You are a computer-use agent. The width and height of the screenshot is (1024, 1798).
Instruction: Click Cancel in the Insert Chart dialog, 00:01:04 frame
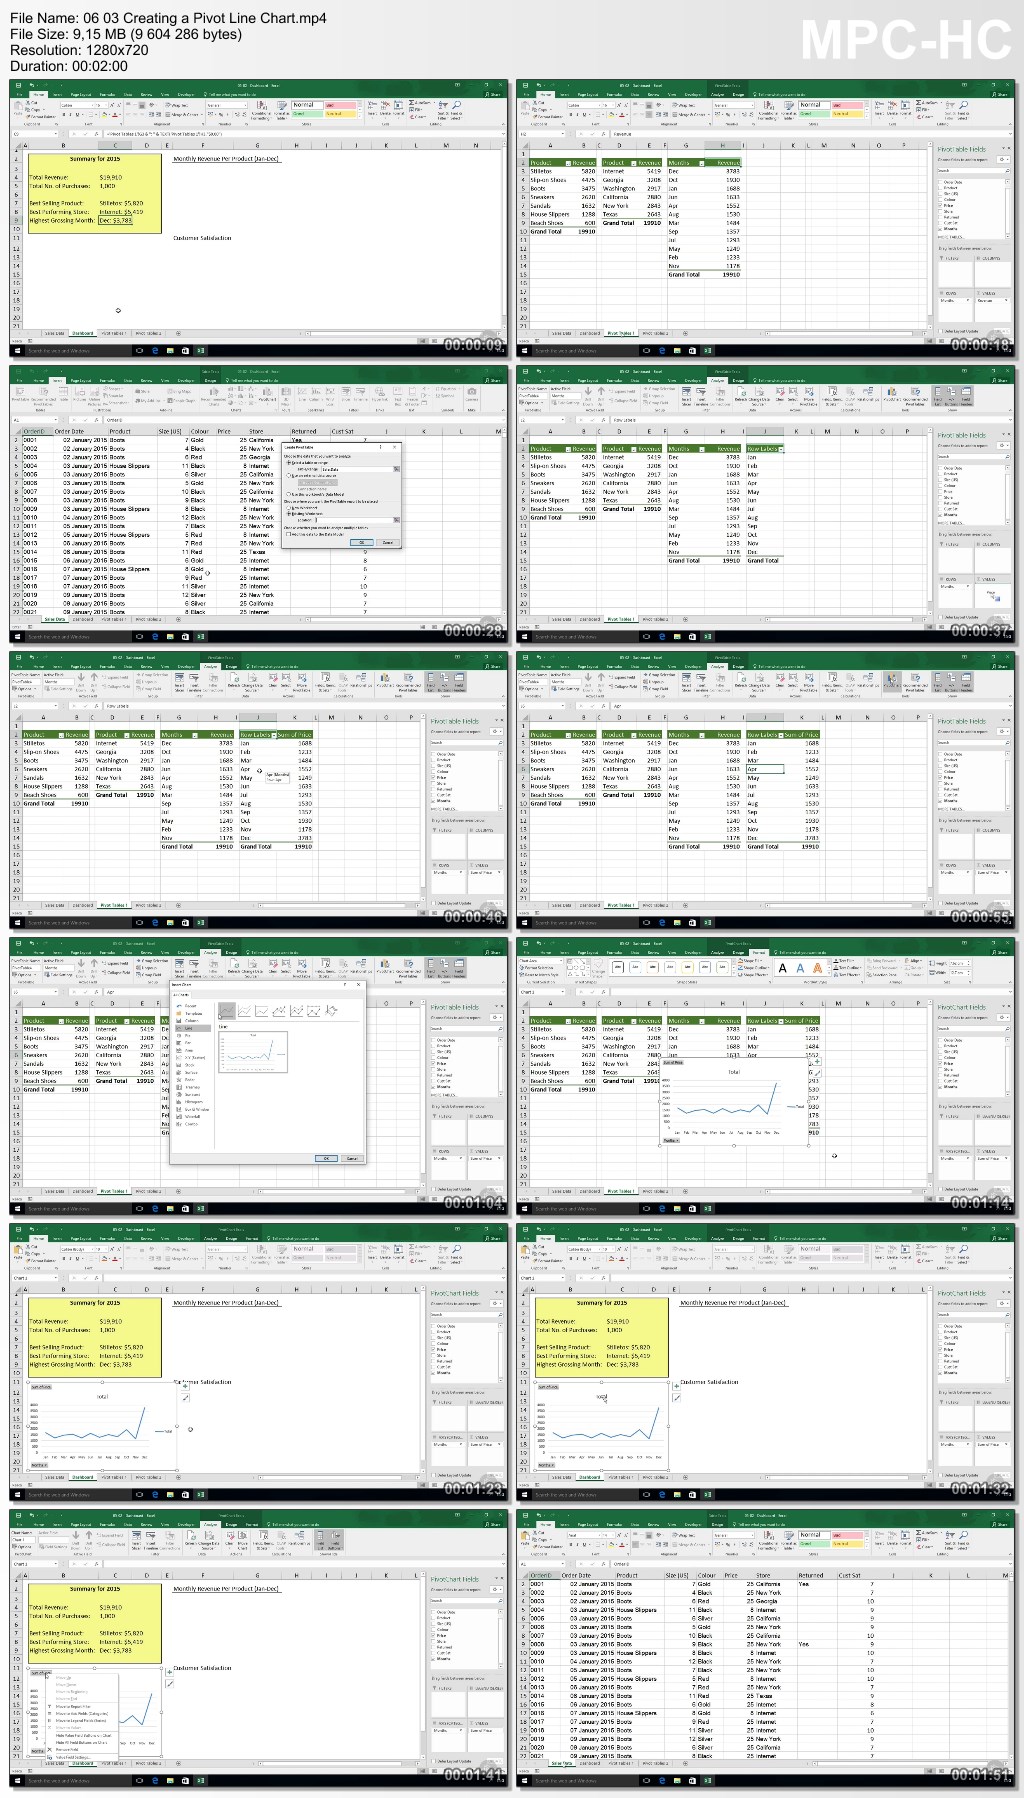(352, 1158)
